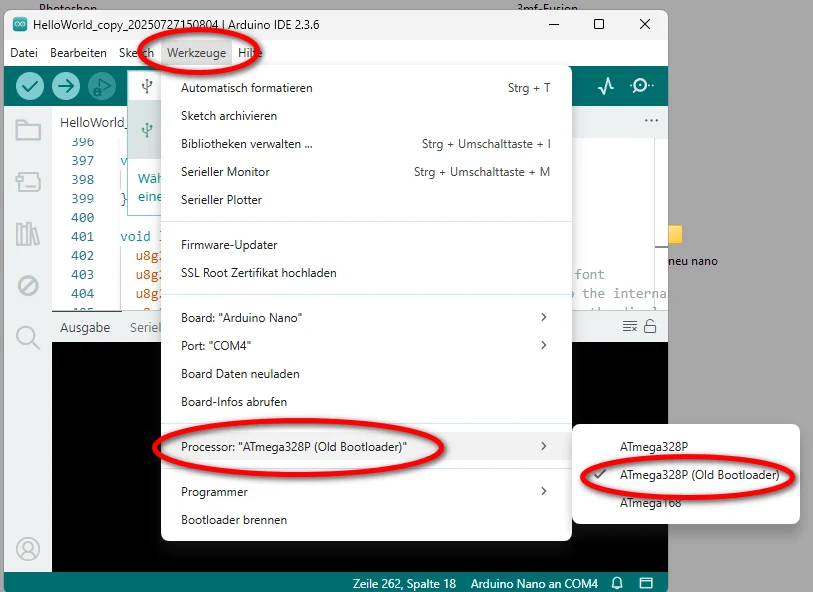Open the Serial Monitor magnifier icon
Screen dimensions: 813x592
pyautogui.click(x=641, y=86)
